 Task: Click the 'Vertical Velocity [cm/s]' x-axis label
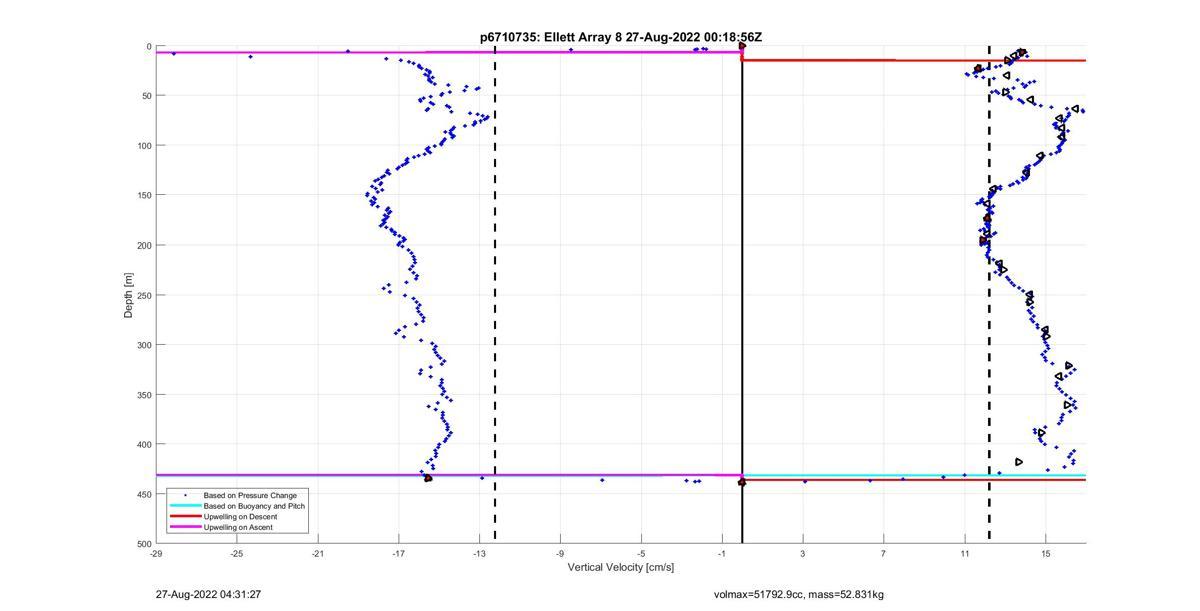point(621,567)
